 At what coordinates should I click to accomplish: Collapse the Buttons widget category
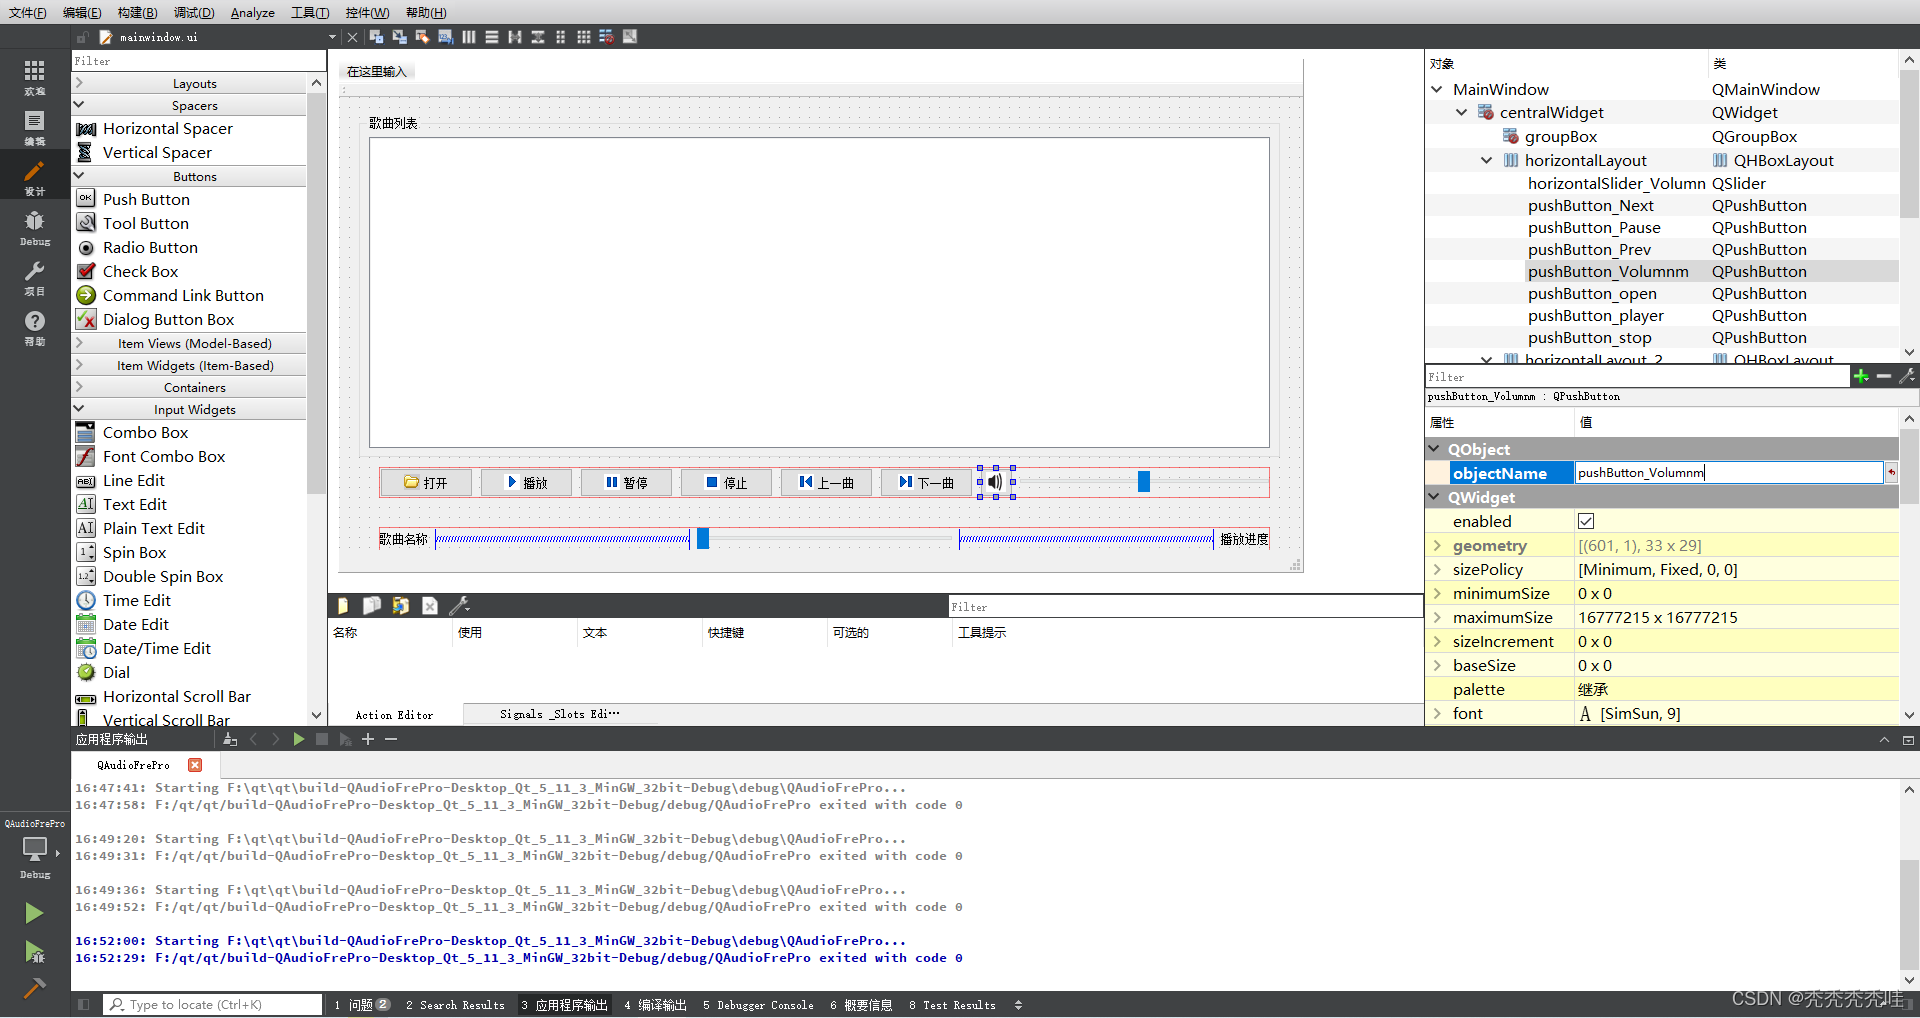point(79,176)
